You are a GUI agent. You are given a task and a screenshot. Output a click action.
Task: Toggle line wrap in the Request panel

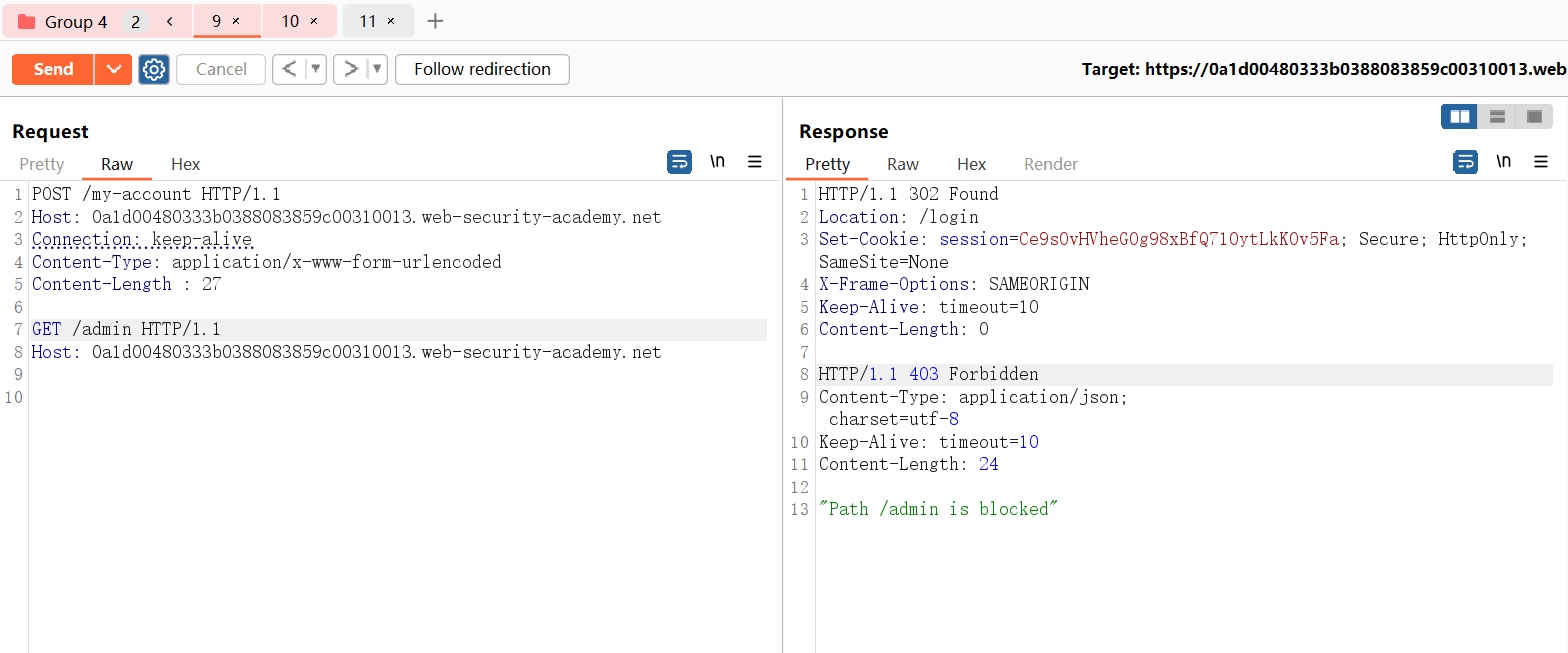tap(679, 162)
